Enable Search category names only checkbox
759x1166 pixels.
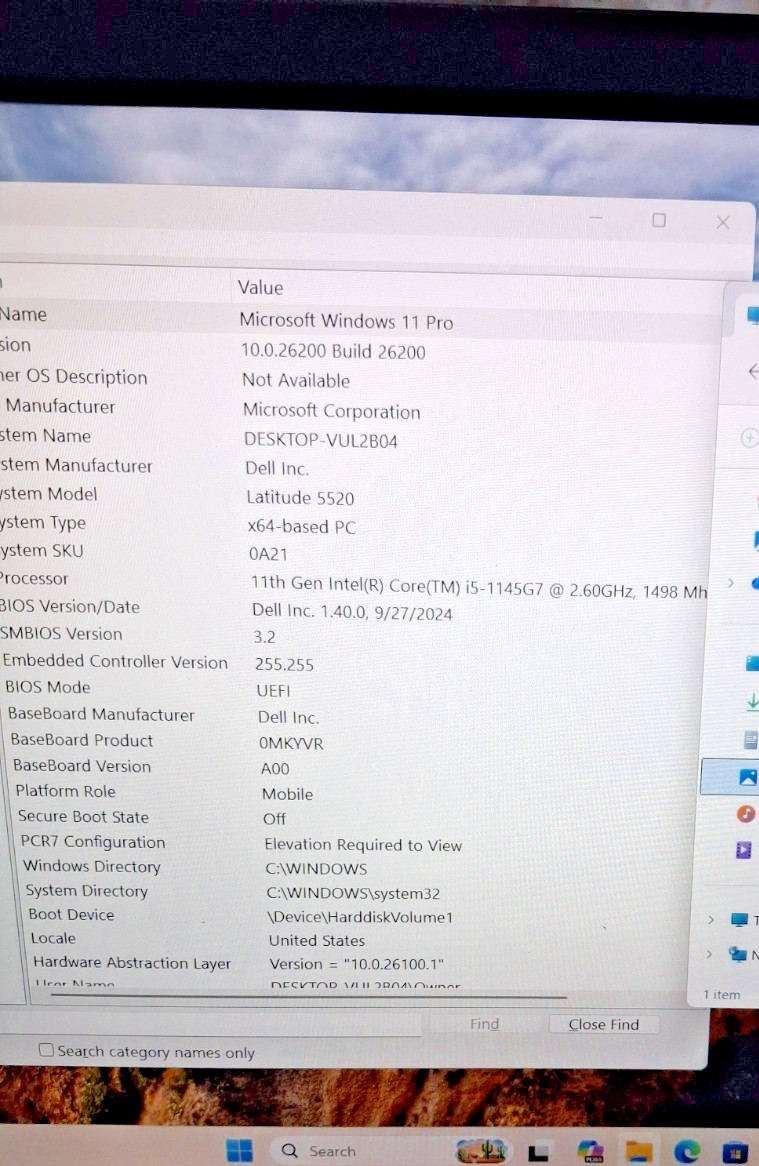[x=46, y=1049]
